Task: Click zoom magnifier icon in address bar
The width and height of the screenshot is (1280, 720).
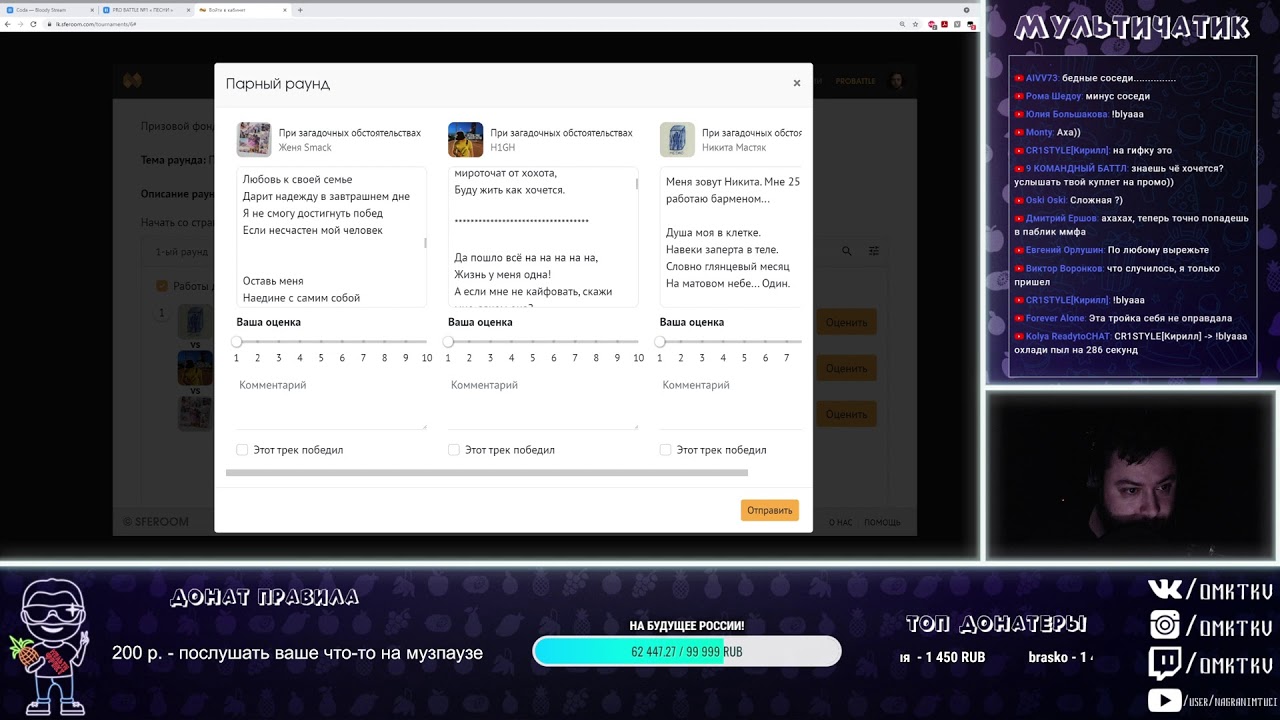Action: (x=902, y=24)
